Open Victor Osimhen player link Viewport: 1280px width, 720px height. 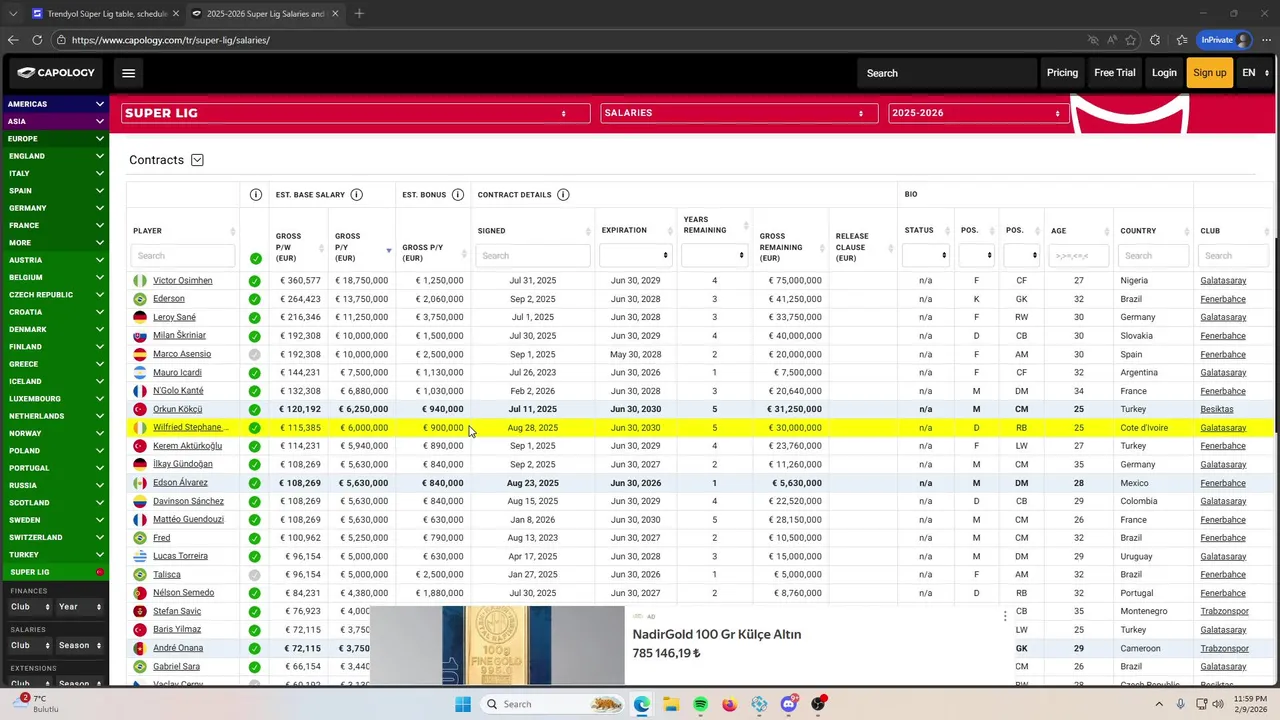click(182, 281)
